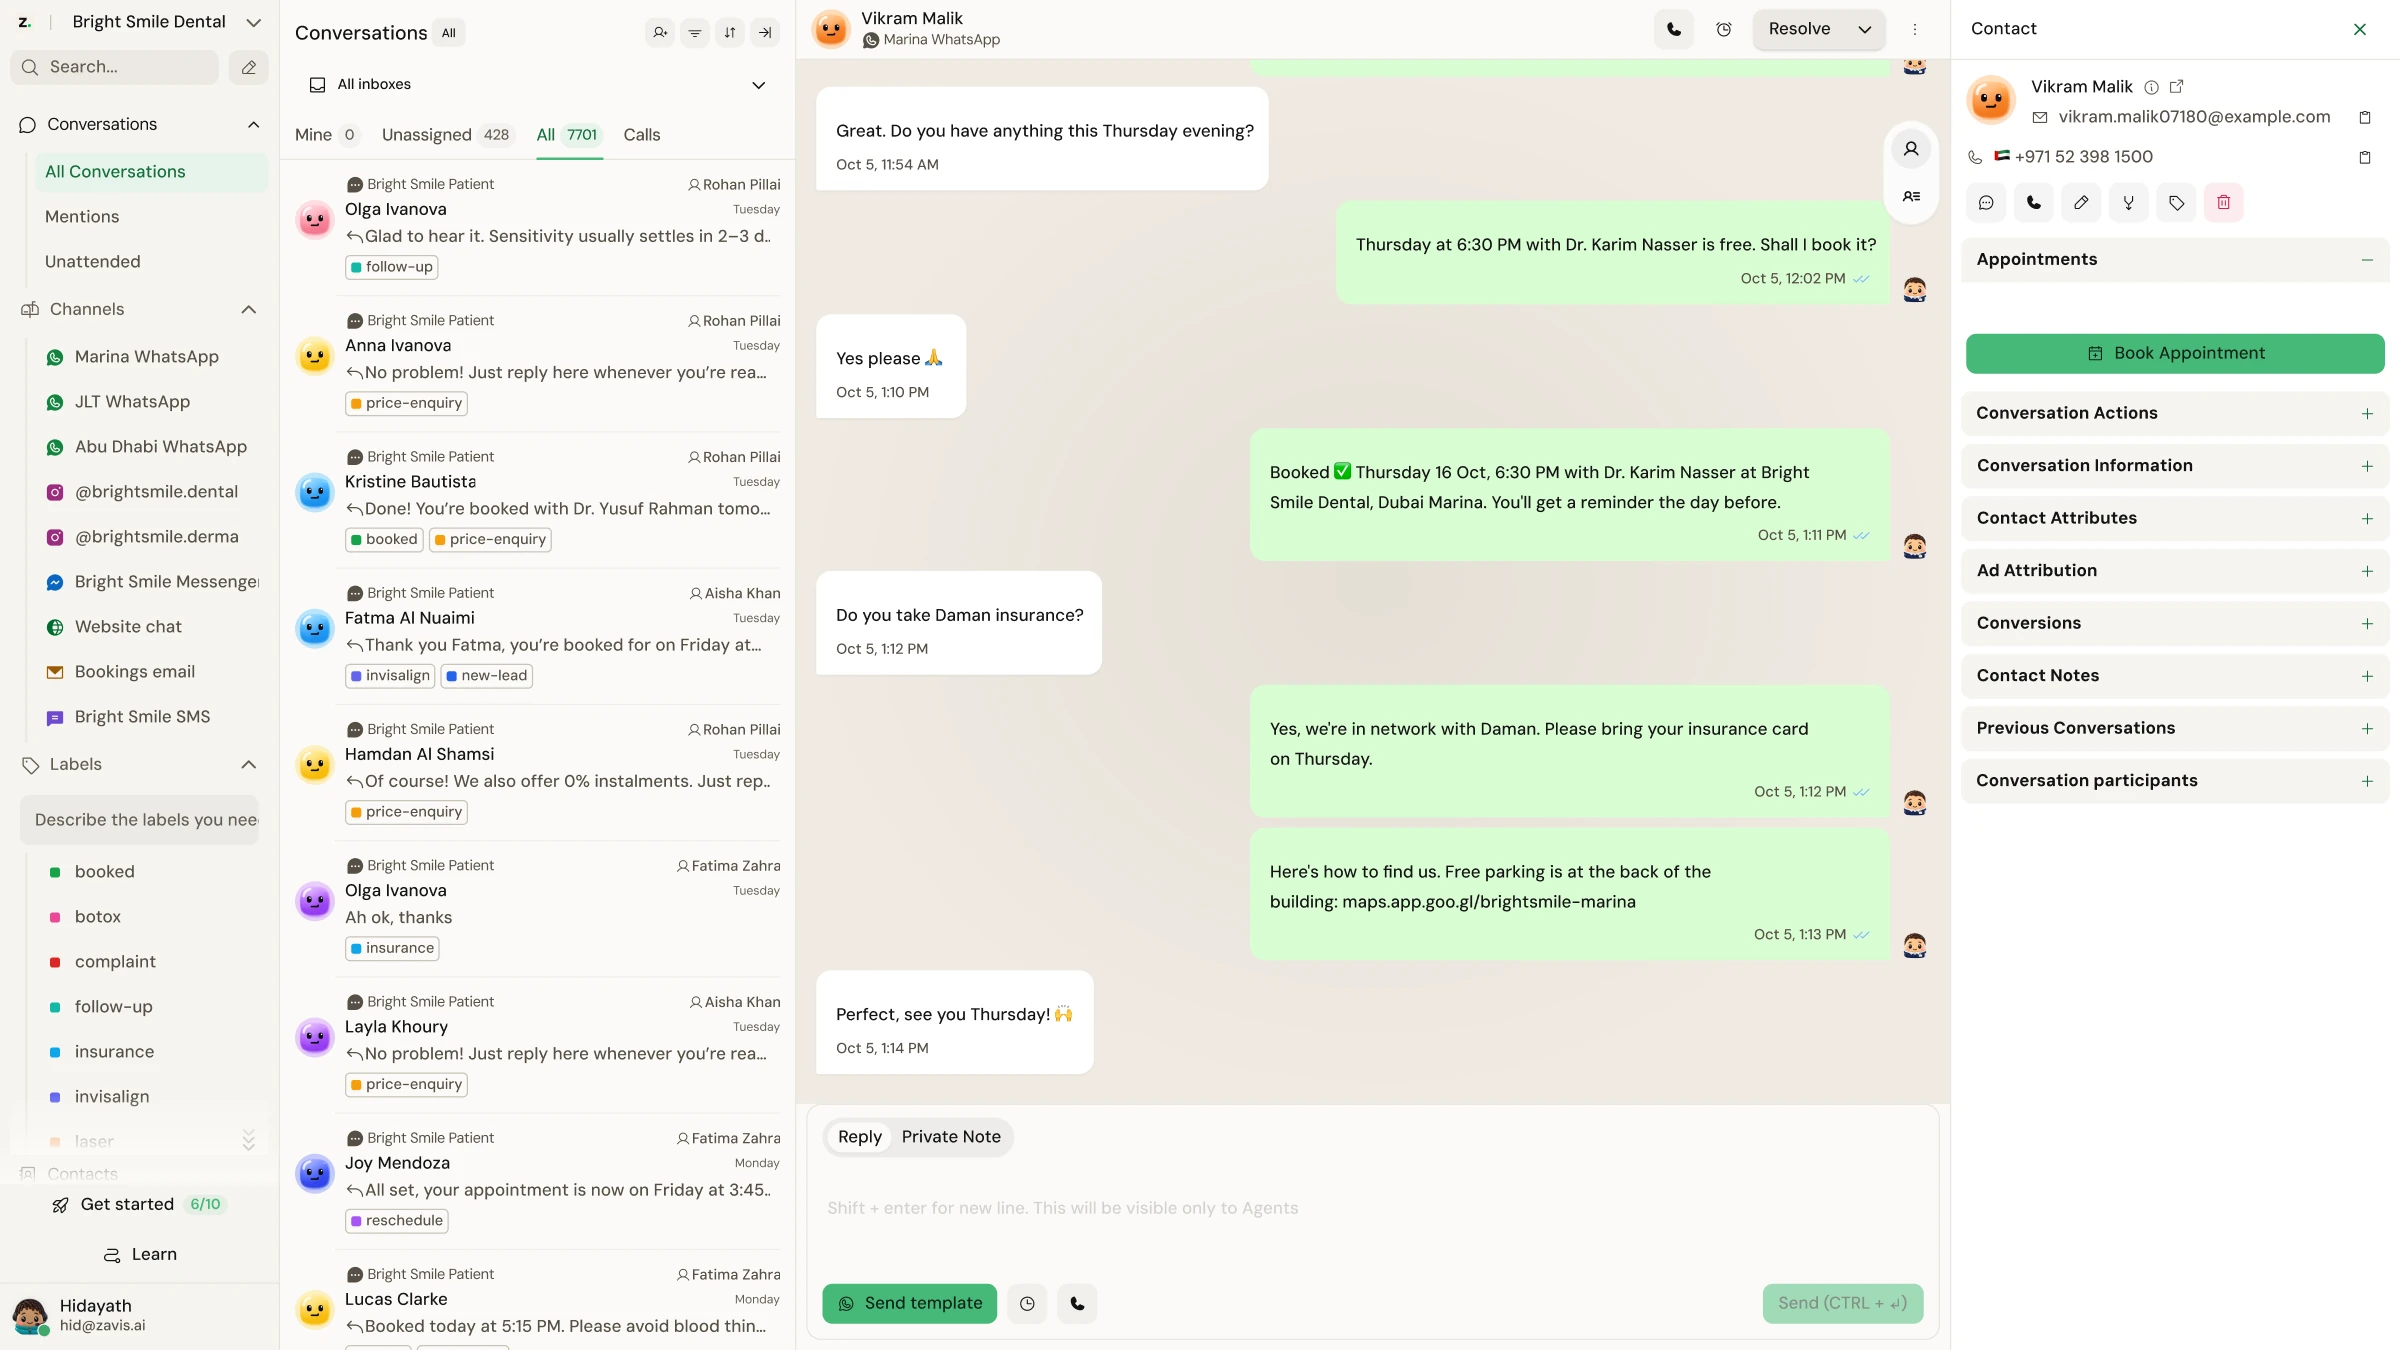The height and width of the screenshot is (1350, 2400).
Task: Open Marina WhatsApp channel
Action: click(146, 357)
